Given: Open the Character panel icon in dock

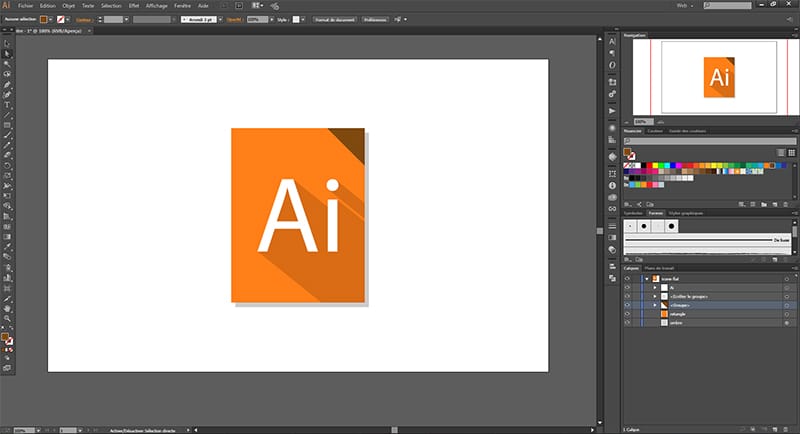Looking at the screenshot, I should [612, 41].
